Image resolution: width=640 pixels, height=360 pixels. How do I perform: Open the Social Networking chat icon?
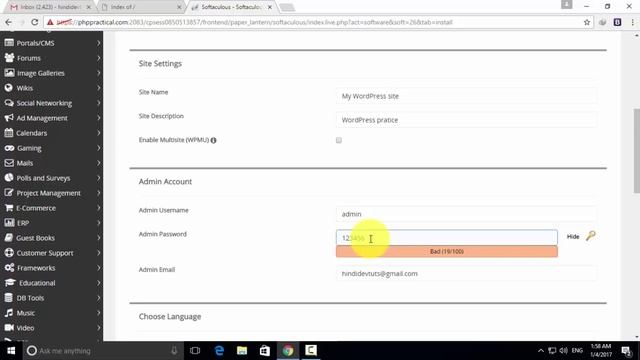click(x=9, y=103)
